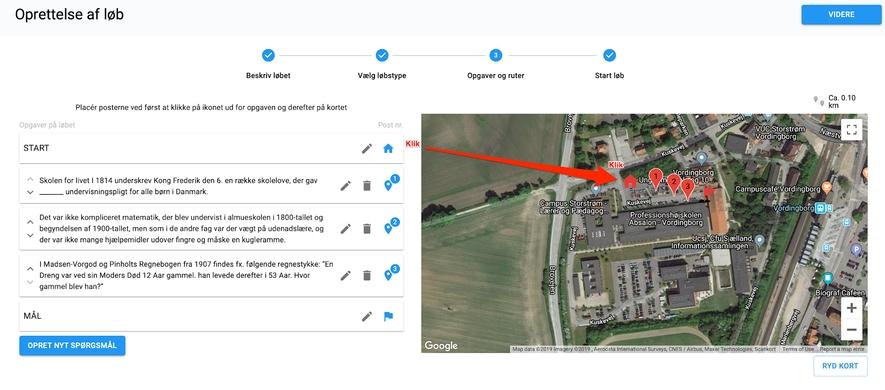Move 'Det var ikke kompliceret' question up

coord(30,222)
